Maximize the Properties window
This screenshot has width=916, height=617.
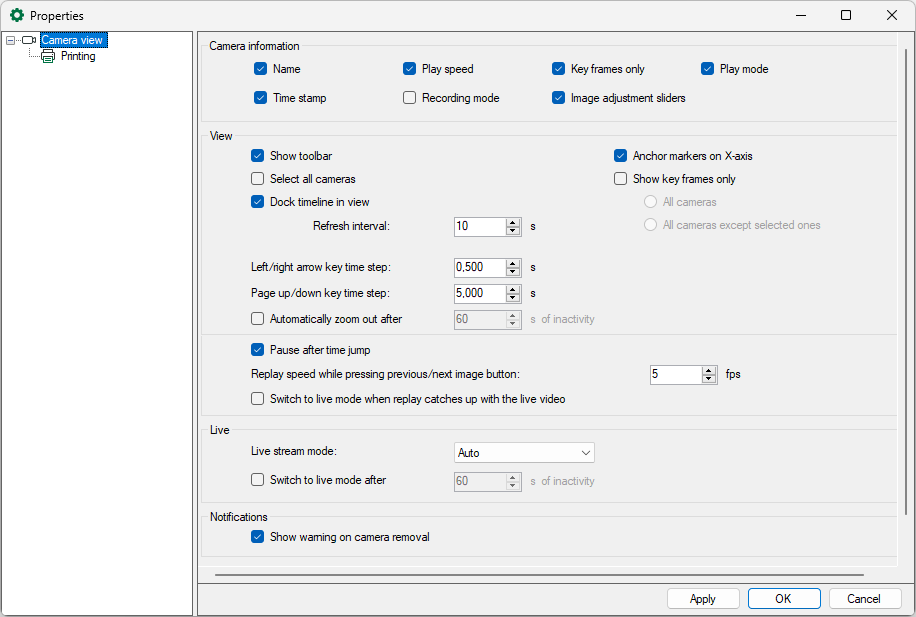coord(846,16)
